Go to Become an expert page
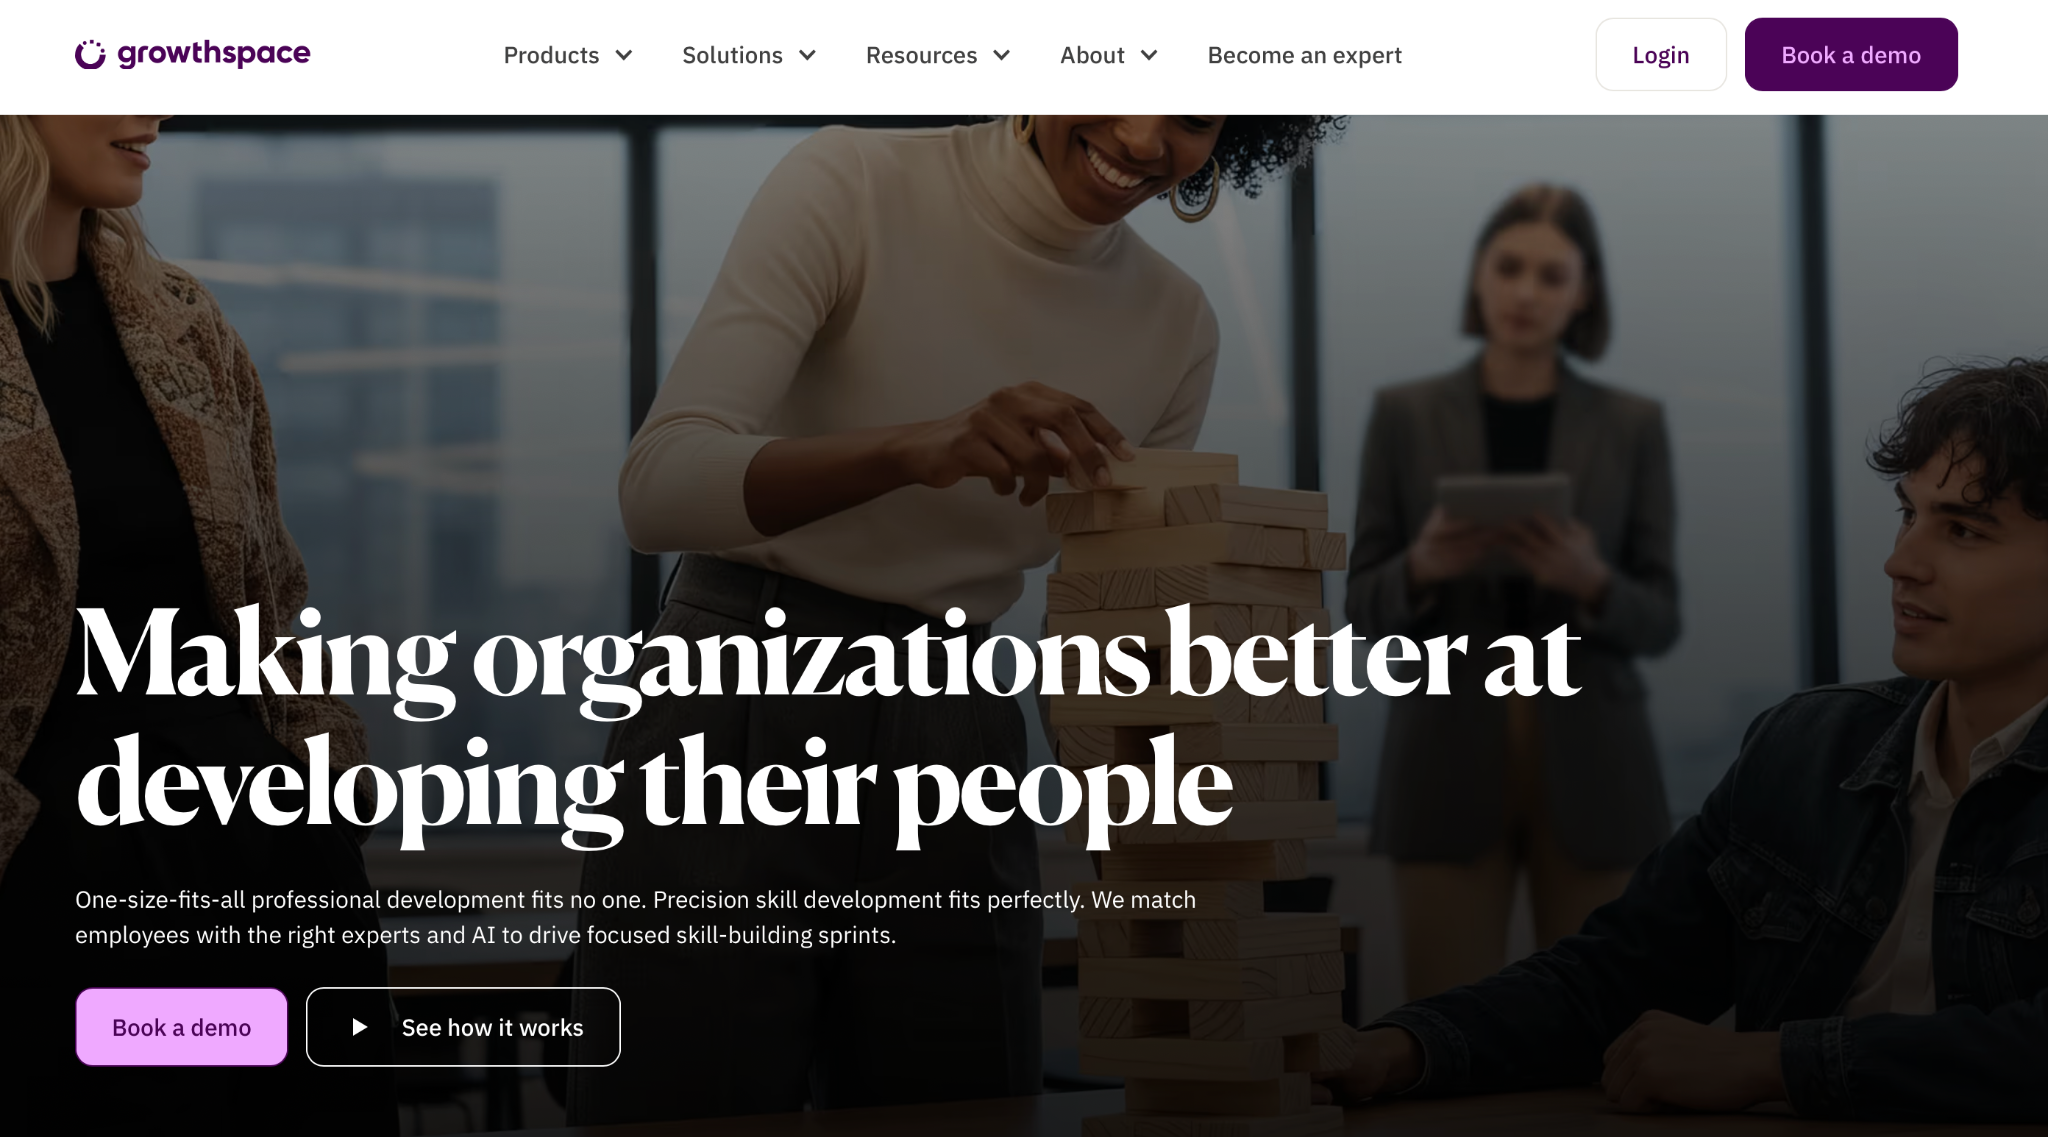This screenshot has height=1137, width=2048. point(1304,55)
